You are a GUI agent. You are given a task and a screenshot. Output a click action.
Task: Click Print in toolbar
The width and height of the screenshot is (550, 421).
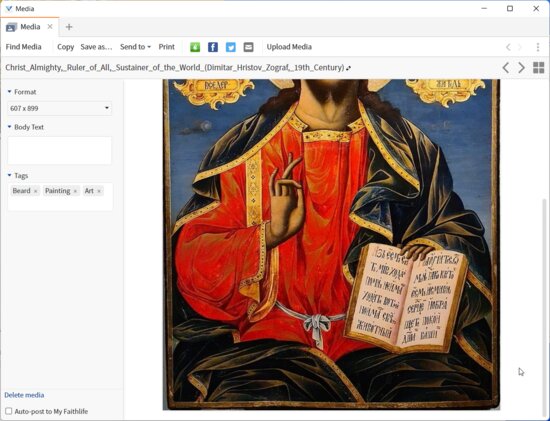click(167, 47)
